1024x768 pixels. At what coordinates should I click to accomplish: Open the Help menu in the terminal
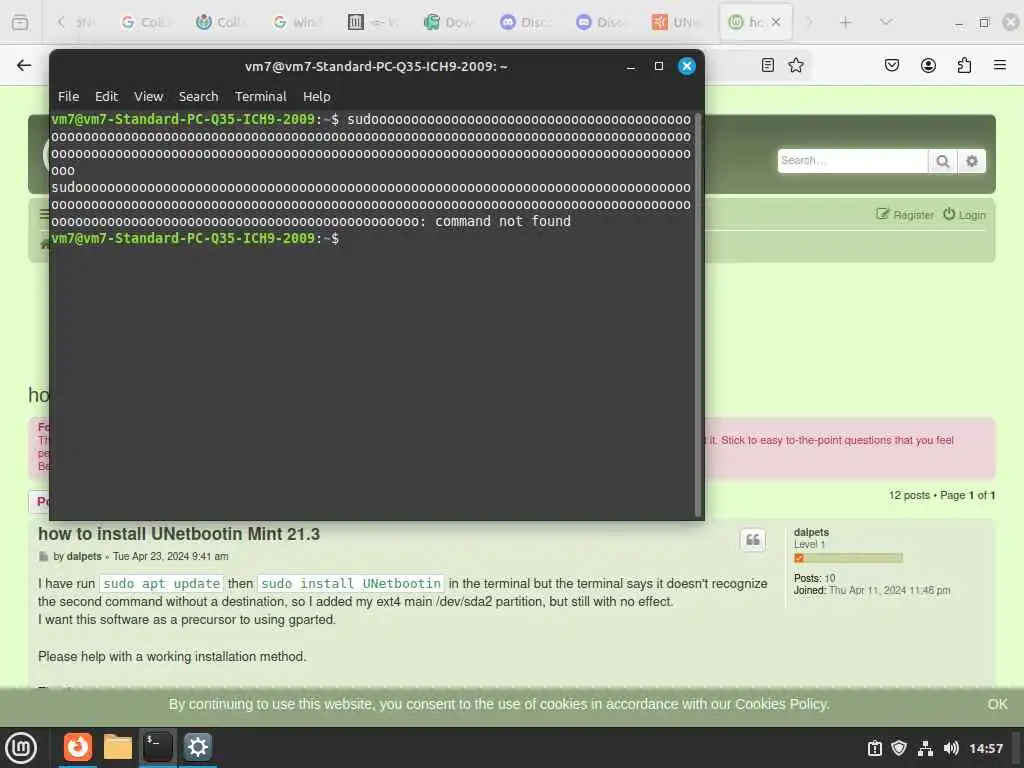point(317,97)
